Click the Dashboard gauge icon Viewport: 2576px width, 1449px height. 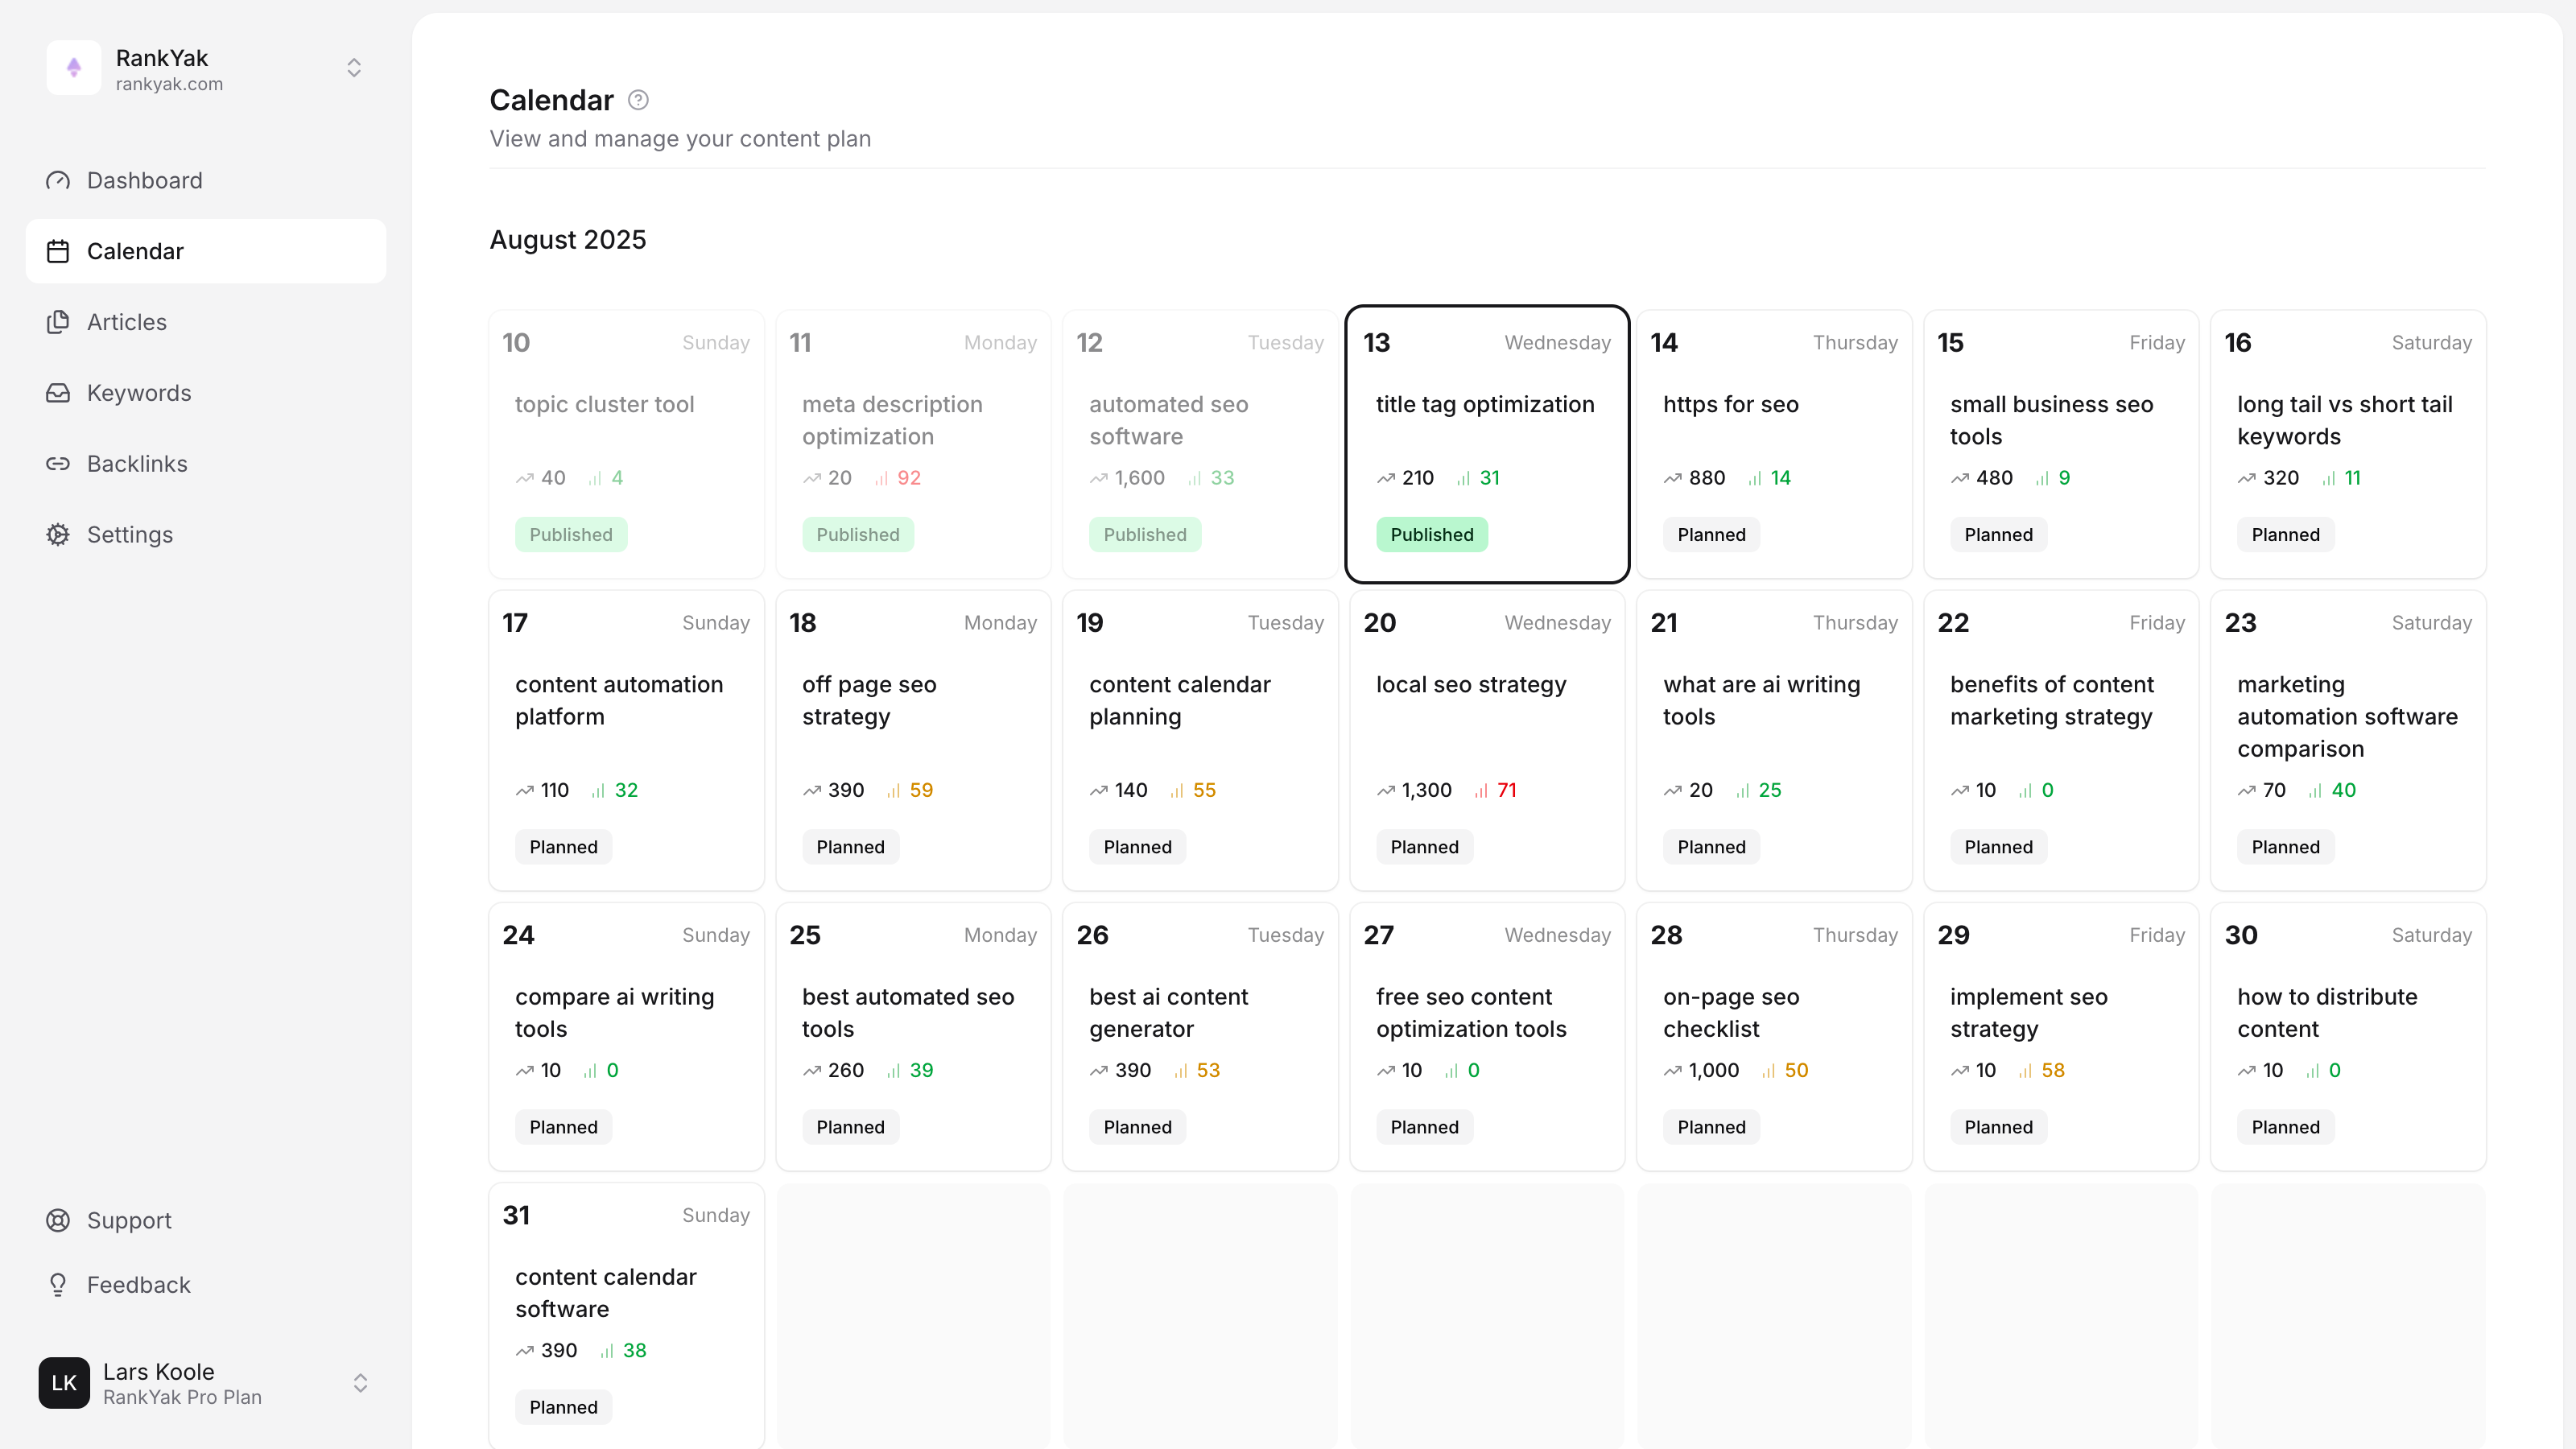(x=58, y=181)
